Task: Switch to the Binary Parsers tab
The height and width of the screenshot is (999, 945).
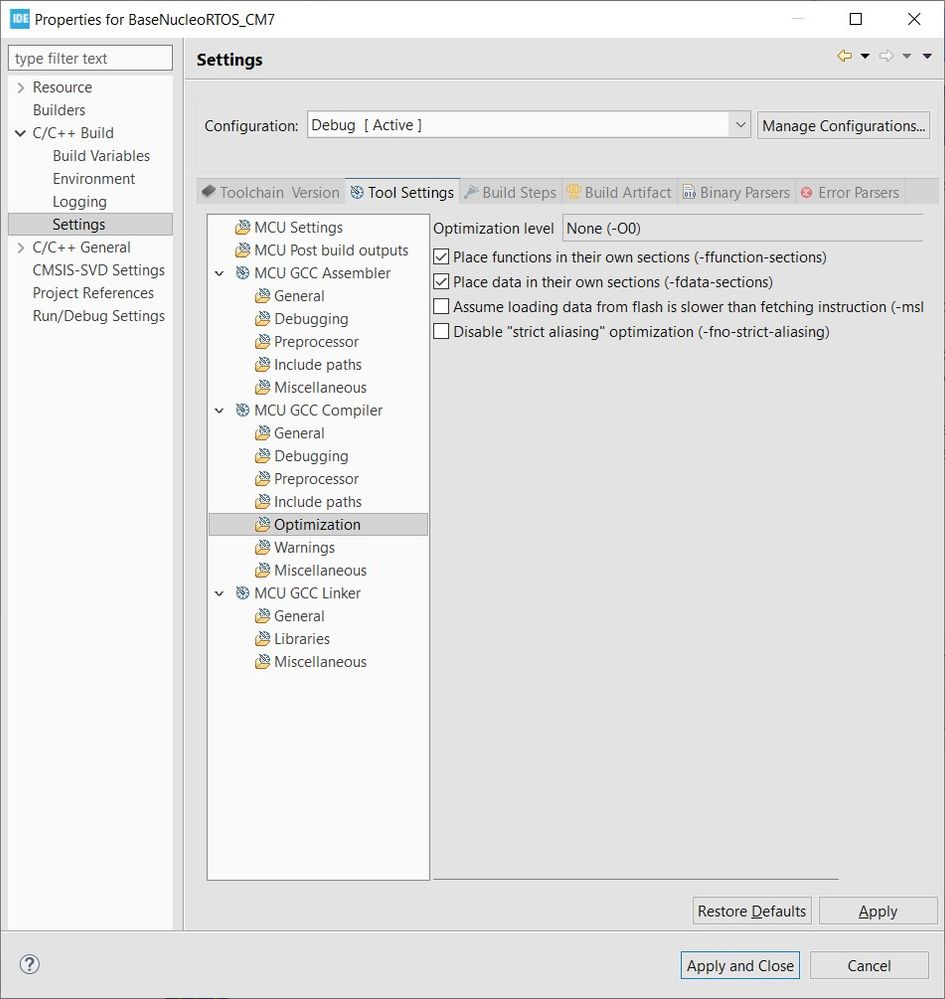Action: [736, 192]
